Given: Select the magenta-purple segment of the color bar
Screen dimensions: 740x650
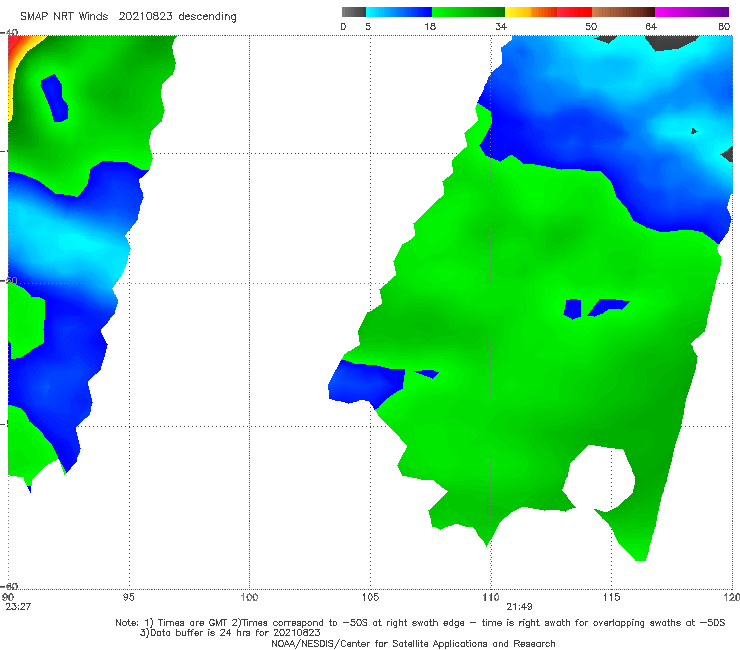Looking at the screenshot, I should point(692,12).
